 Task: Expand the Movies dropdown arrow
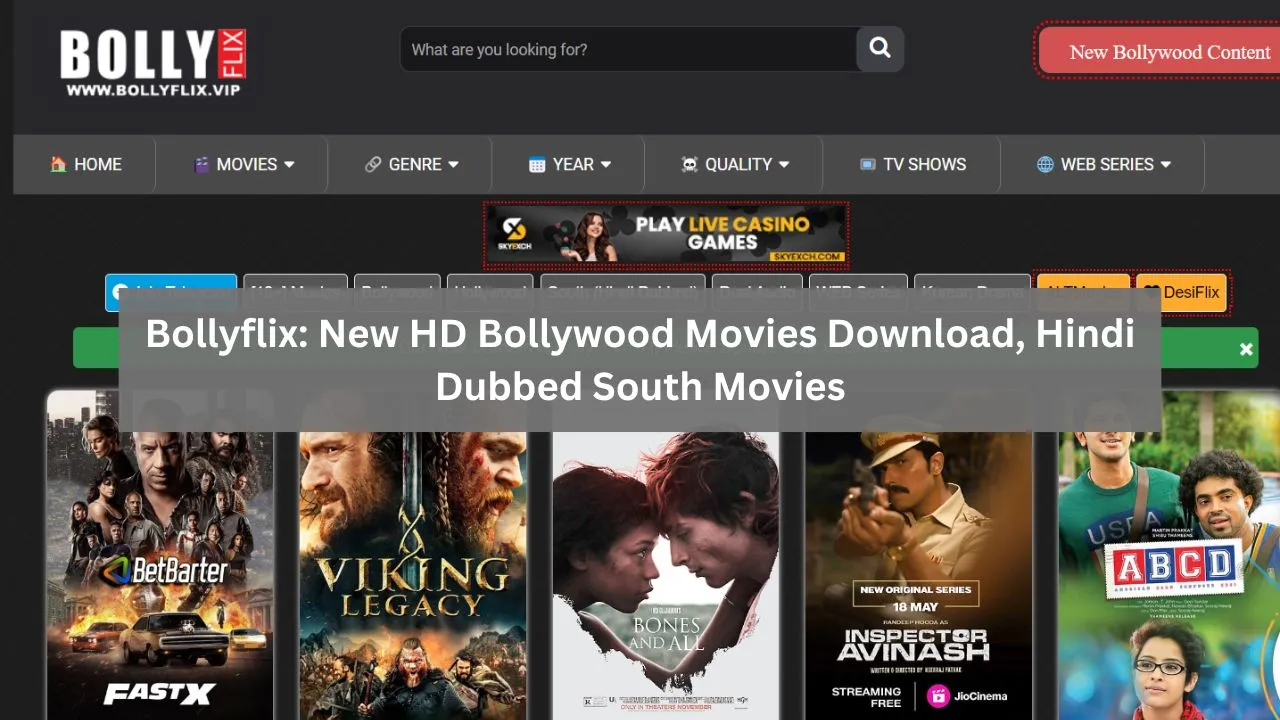[x=289, y=164]
